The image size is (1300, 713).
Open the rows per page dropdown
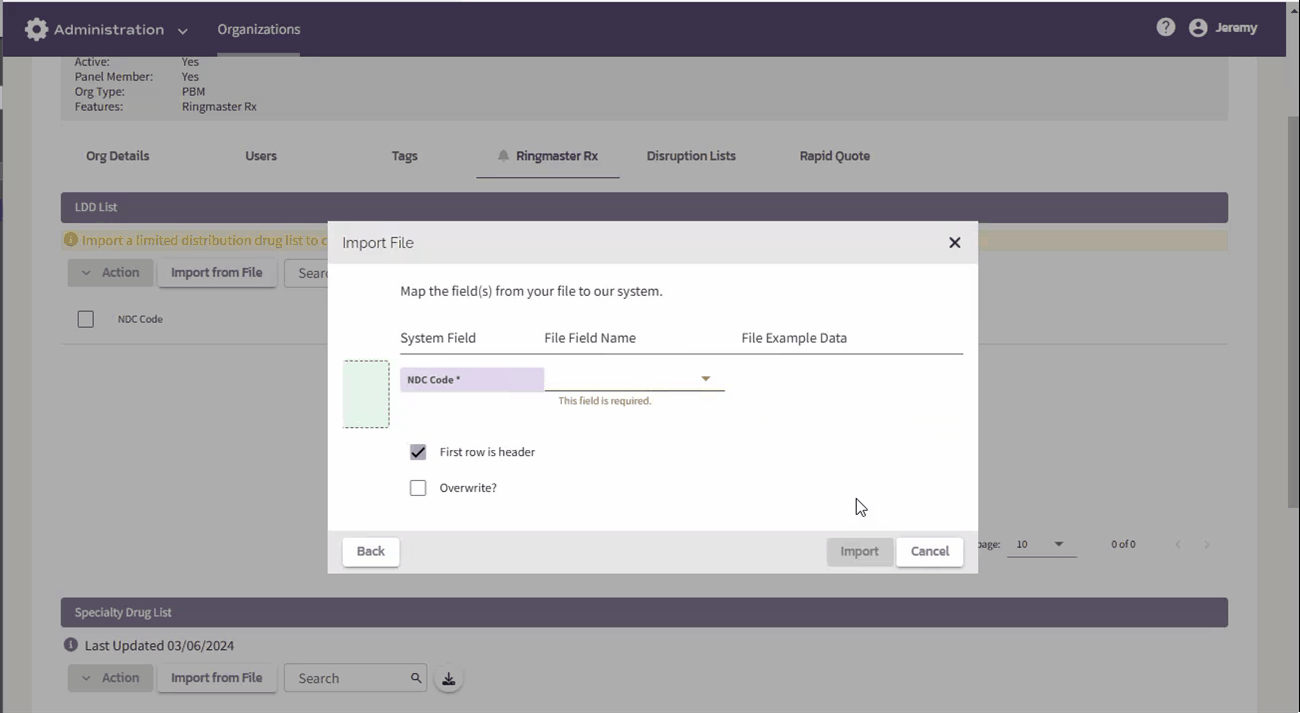pyautogui.click(x=1041, y=545)
